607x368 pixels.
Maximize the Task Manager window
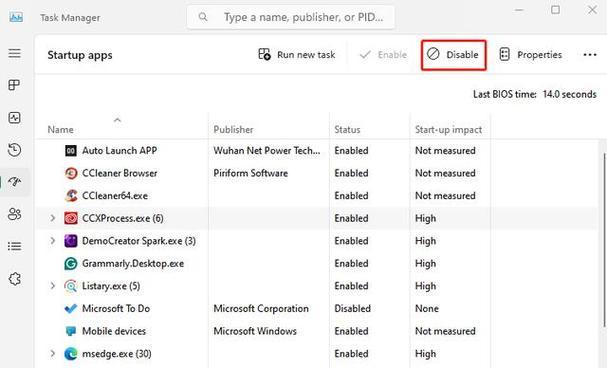(556, 10)
